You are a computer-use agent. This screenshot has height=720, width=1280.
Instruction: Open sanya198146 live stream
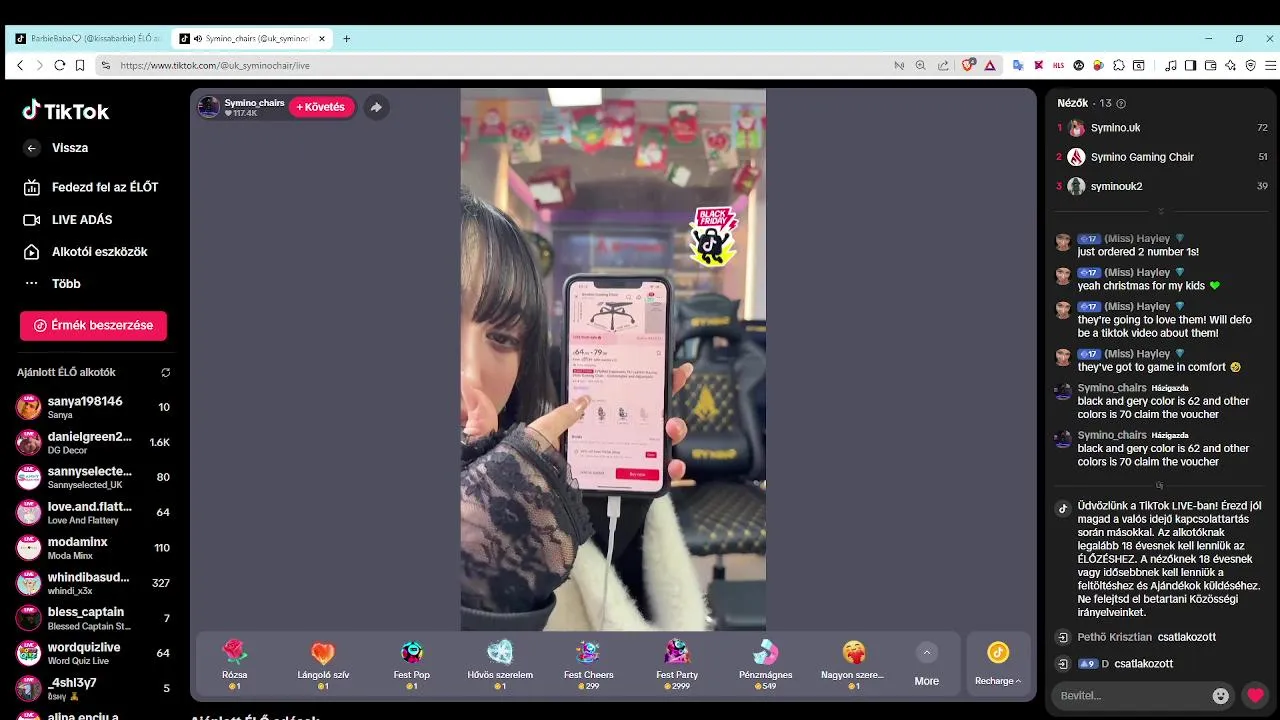point(93,407)
